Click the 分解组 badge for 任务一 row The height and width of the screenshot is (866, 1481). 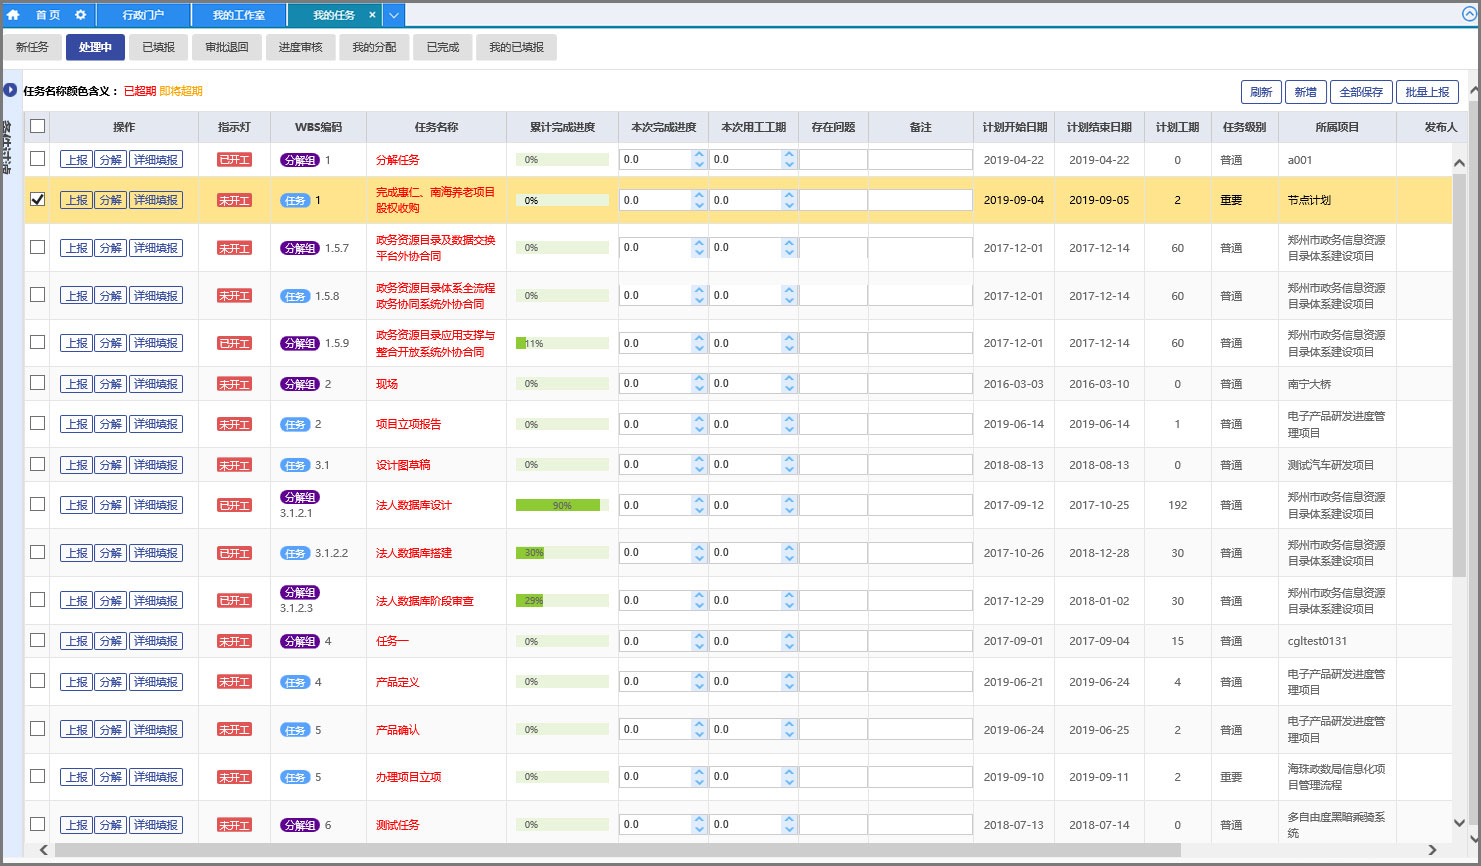click(300, 641)
